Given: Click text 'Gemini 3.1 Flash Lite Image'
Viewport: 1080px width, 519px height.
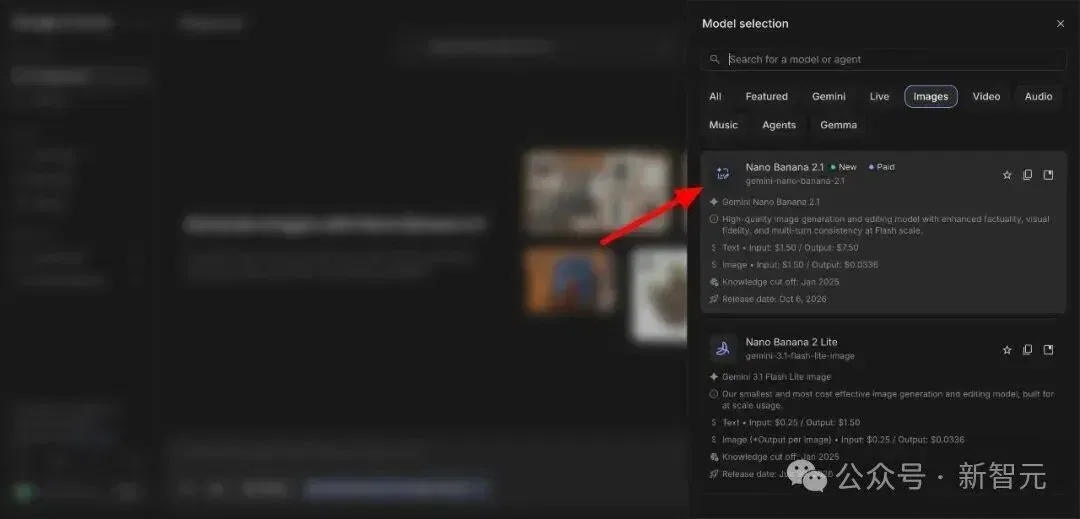Looking at the screenshot, I should click(776, 377).
